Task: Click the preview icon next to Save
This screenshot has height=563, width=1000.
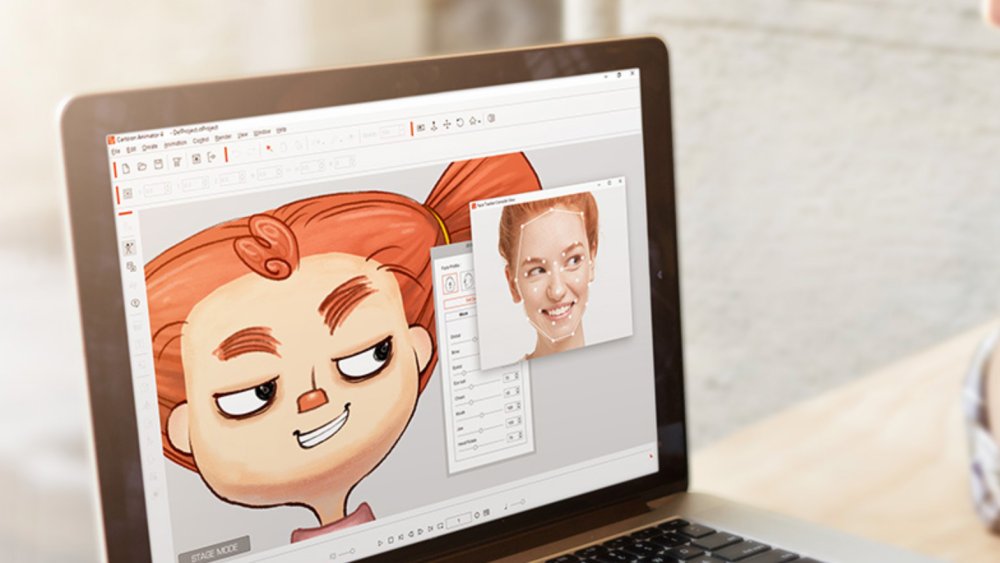Action: pos(177,162)
